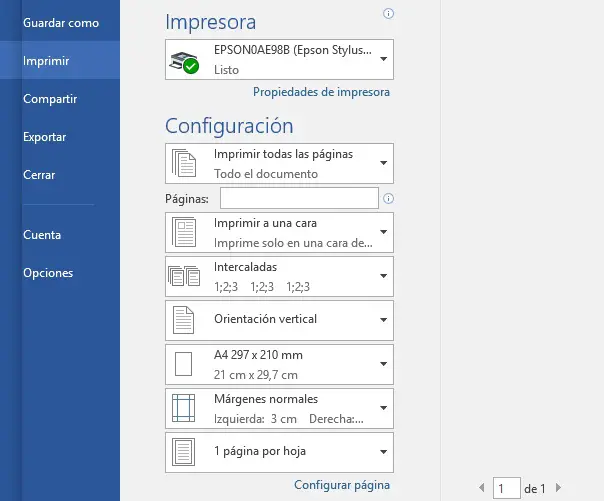Choose Cerrar in the sidebar

(x=39, y=174)
